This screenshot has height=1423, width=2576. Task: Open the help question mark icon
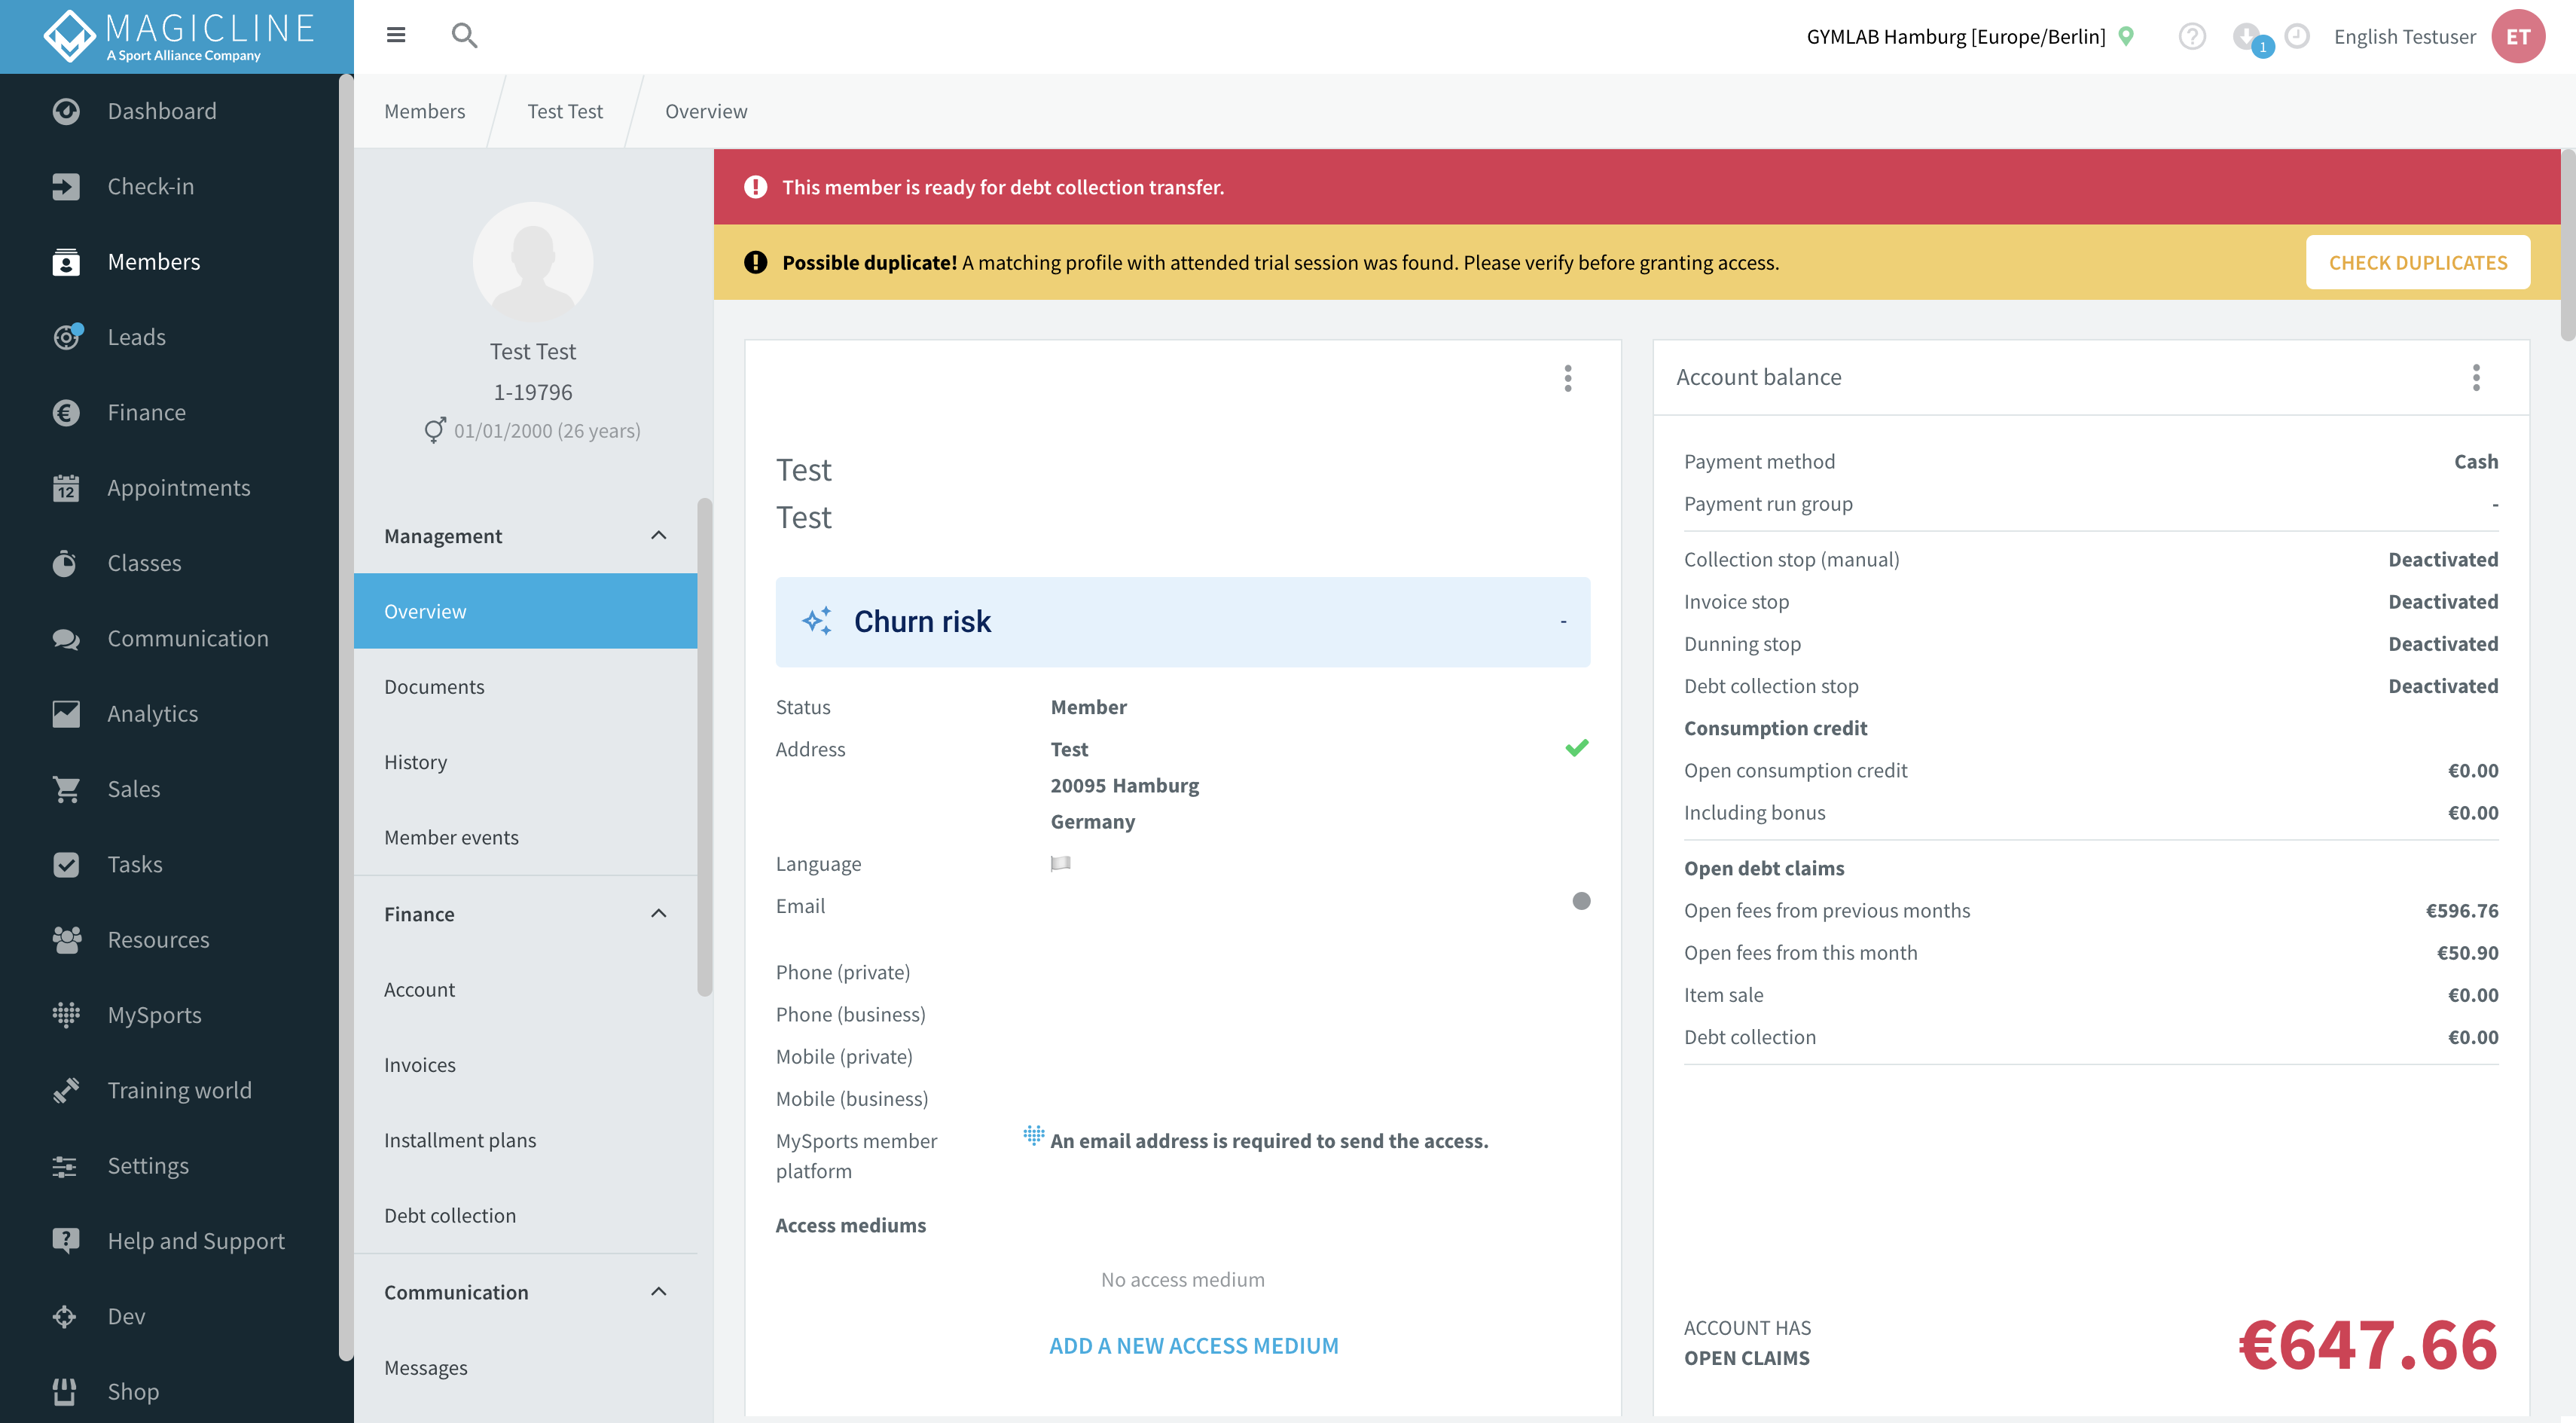coord(2192,36)
